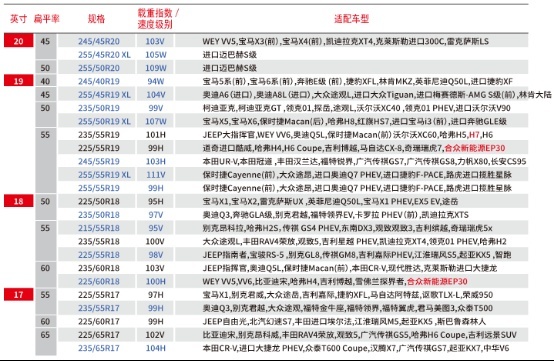Screen dimensions: 554x361
Task: Select the red 19 inch badge
Action: click(x=19, y=81)
